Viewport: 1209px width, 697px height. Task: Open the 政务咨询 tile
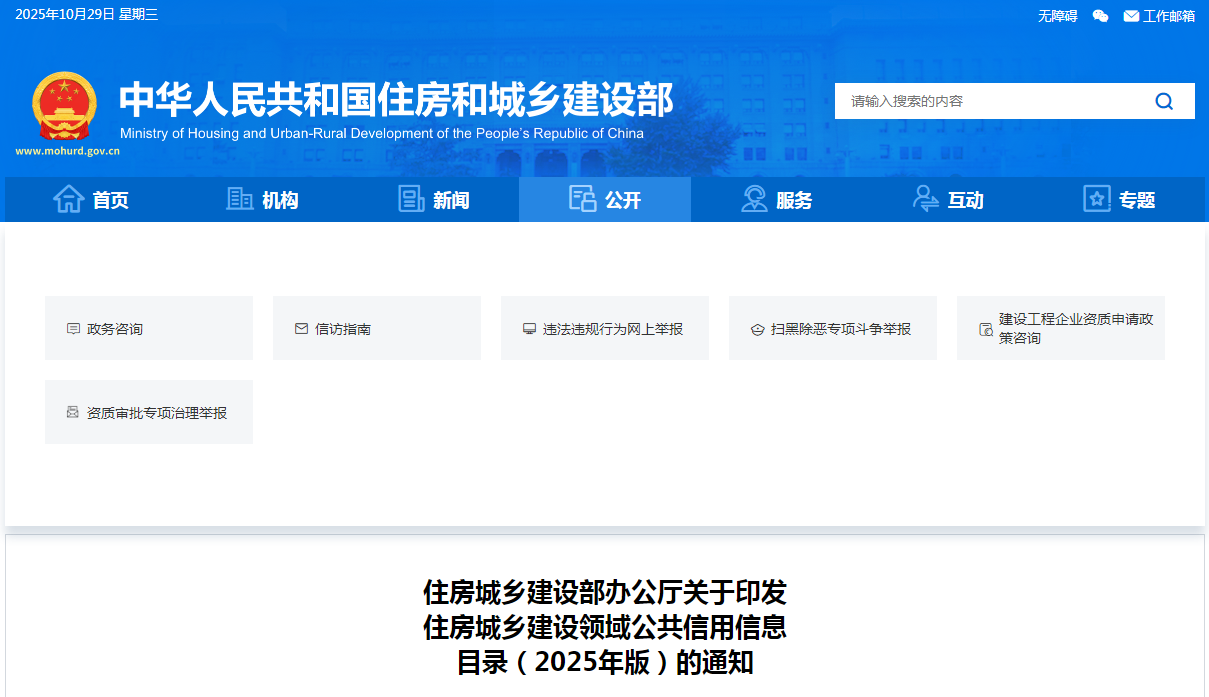coord(149,328)
